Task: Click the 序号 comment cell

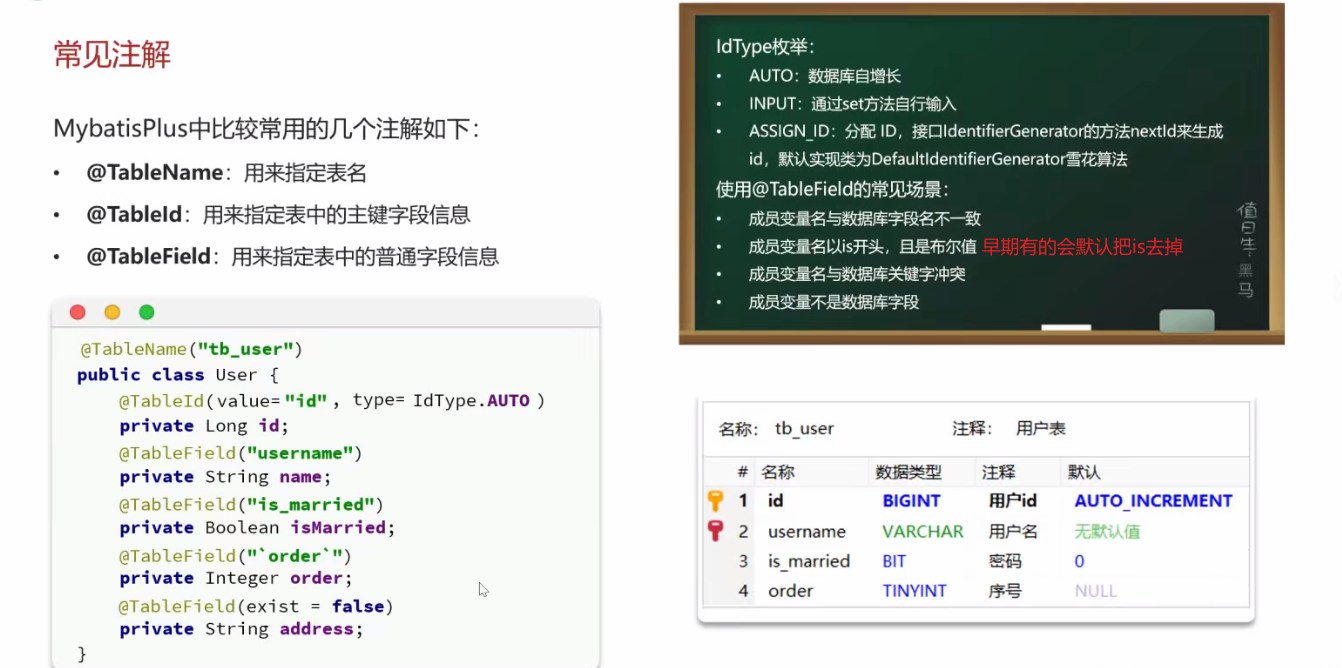Action: tap(1005, 591)
